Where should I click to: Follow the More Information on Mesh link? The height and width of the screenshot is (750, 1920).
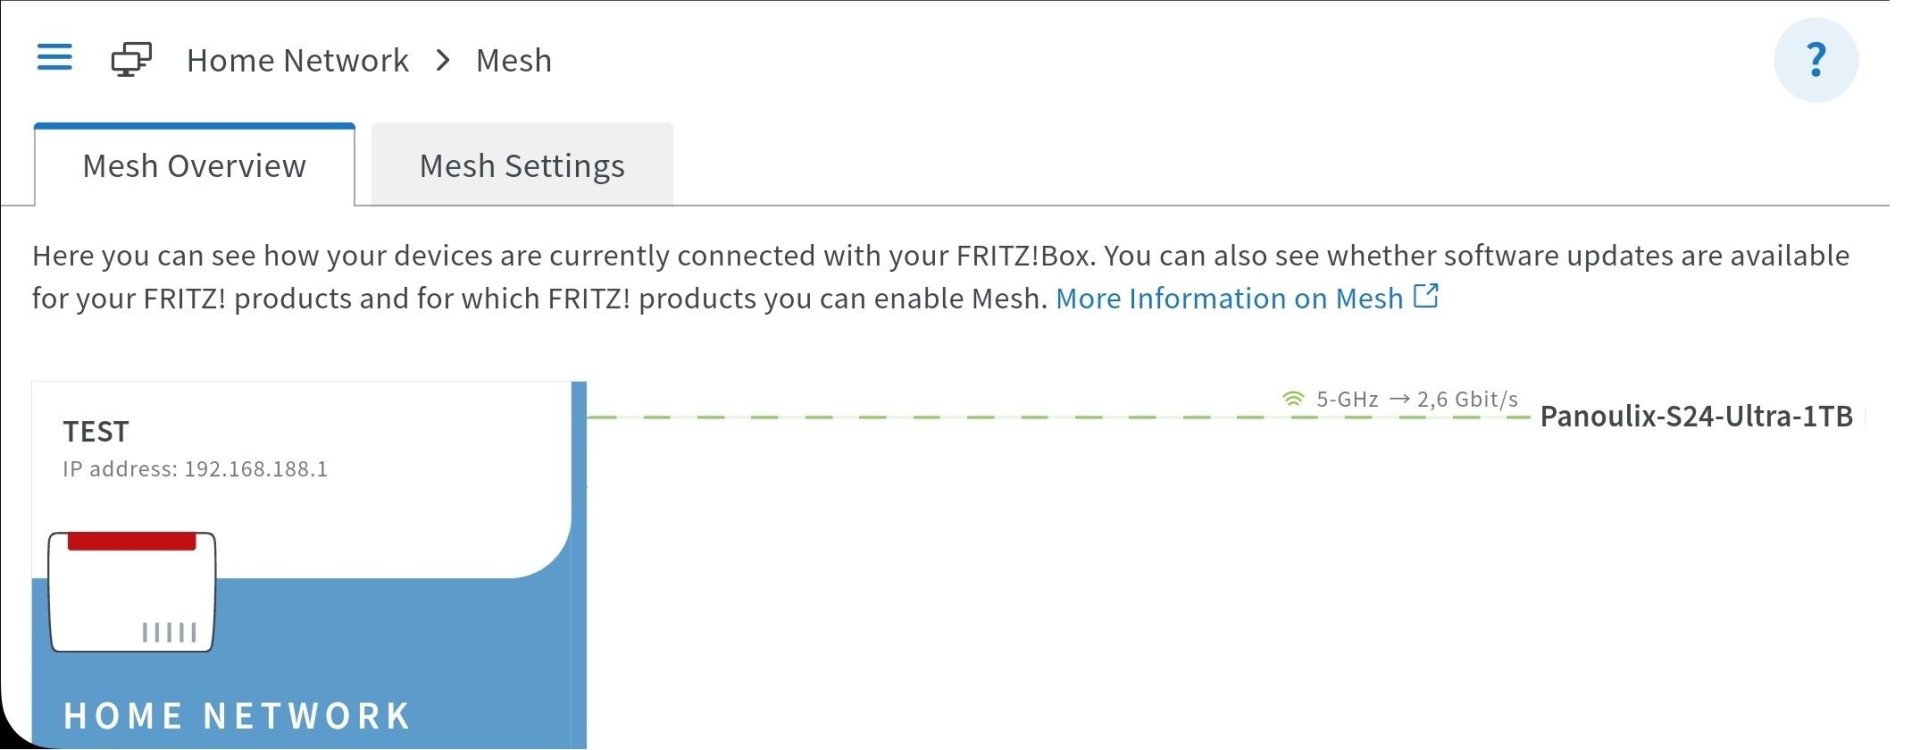pyautogui.click(x=1229, y=298)
